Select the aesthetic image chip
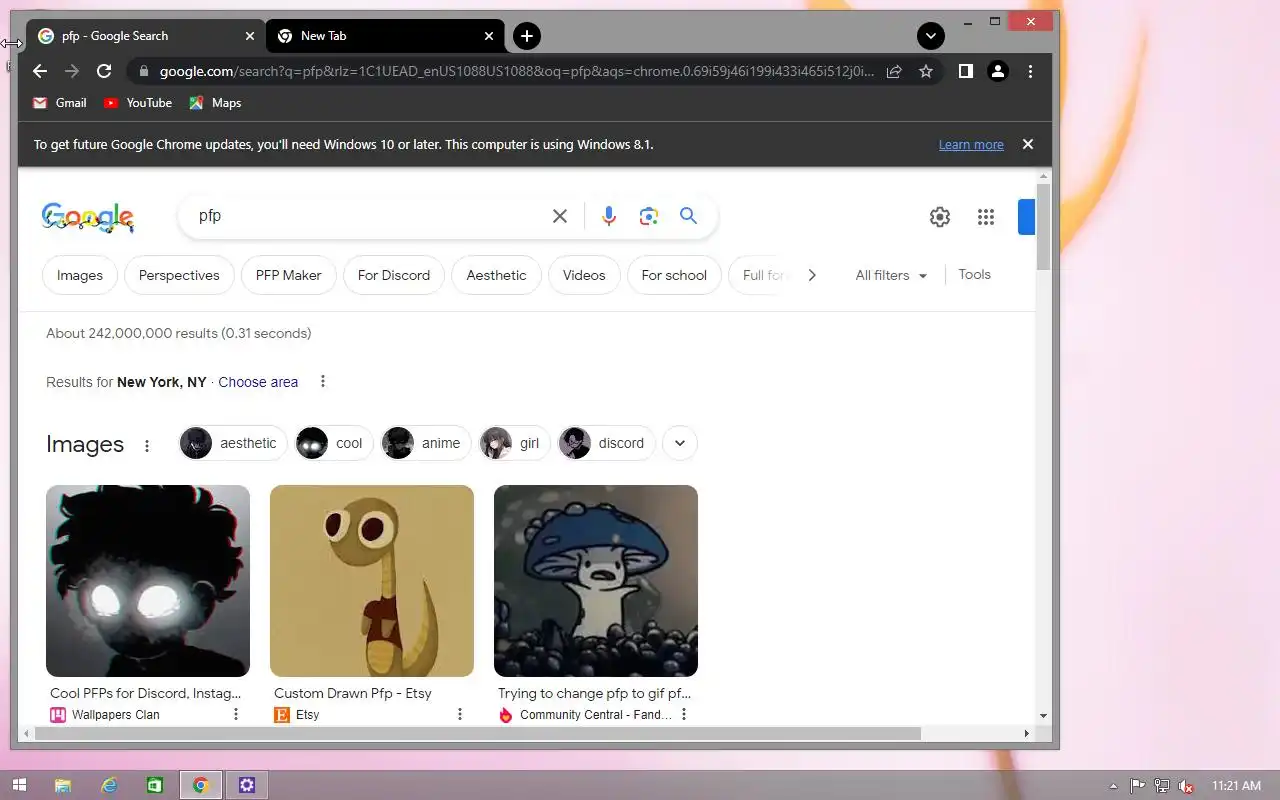The height and width of the screenshot is (800, 1280). pyautogui.click(x=233, y=443)
